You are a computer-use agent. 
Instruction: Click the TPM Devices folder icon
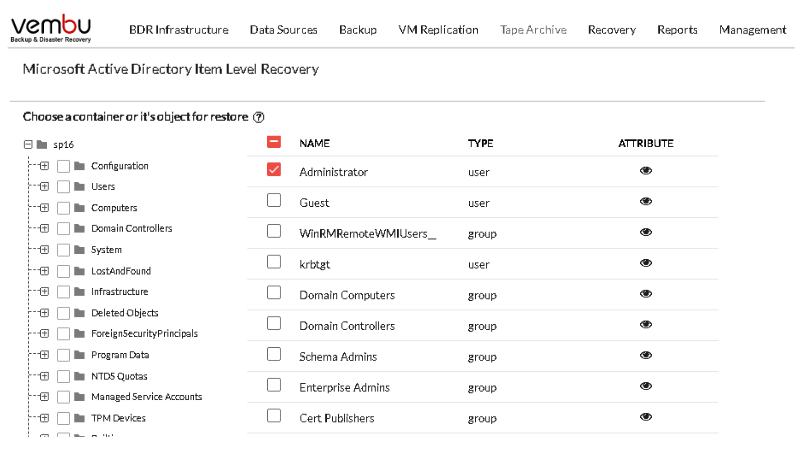coord(79,418)
